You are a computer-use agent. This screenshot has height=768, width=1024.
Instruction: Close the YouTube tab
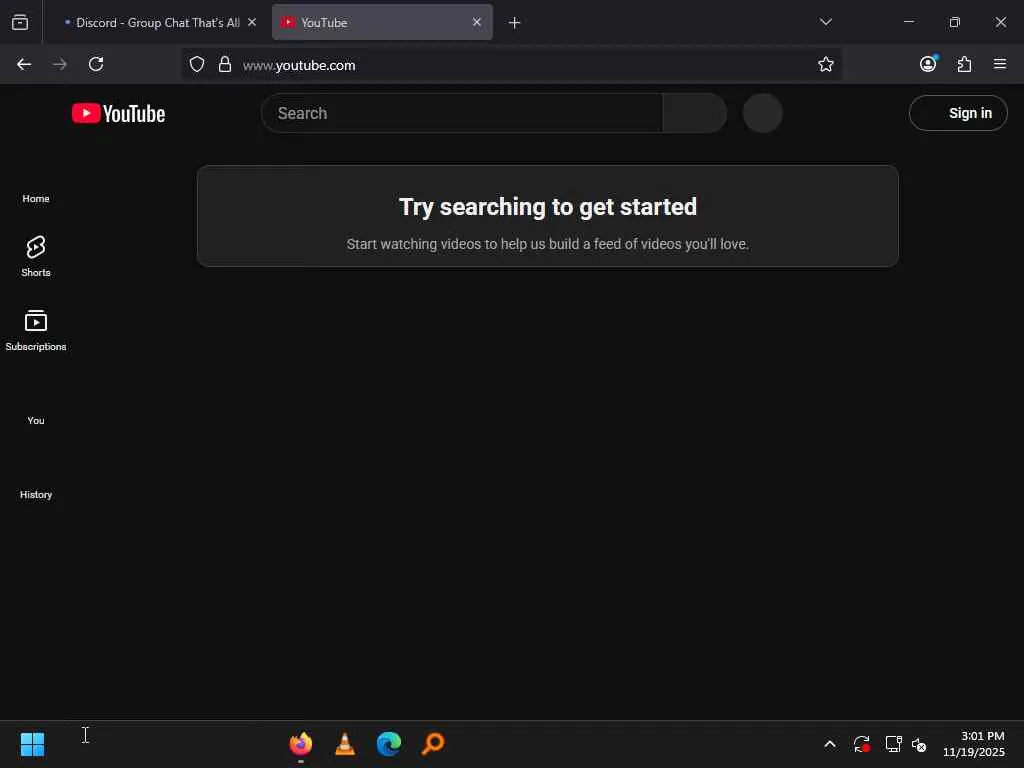pos(477,22)
